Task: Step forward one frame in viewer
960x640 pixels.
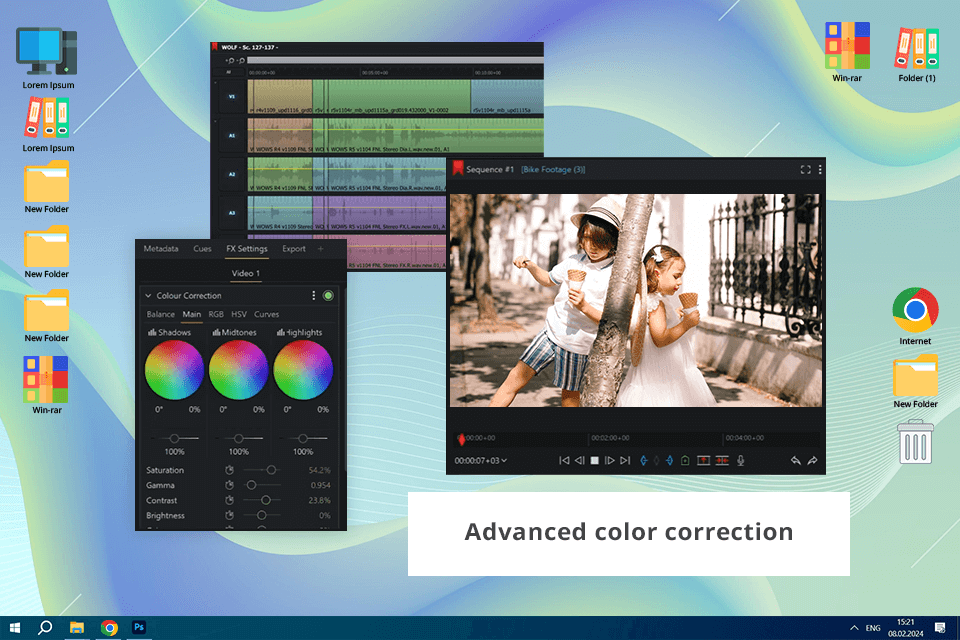Action: pos(609,461)
